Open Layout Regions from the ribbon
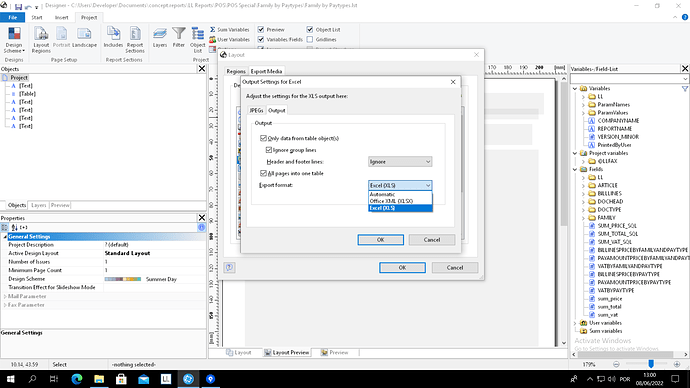Screen dimensions: 690x388 pyautogui.click(x=41, y=40)
